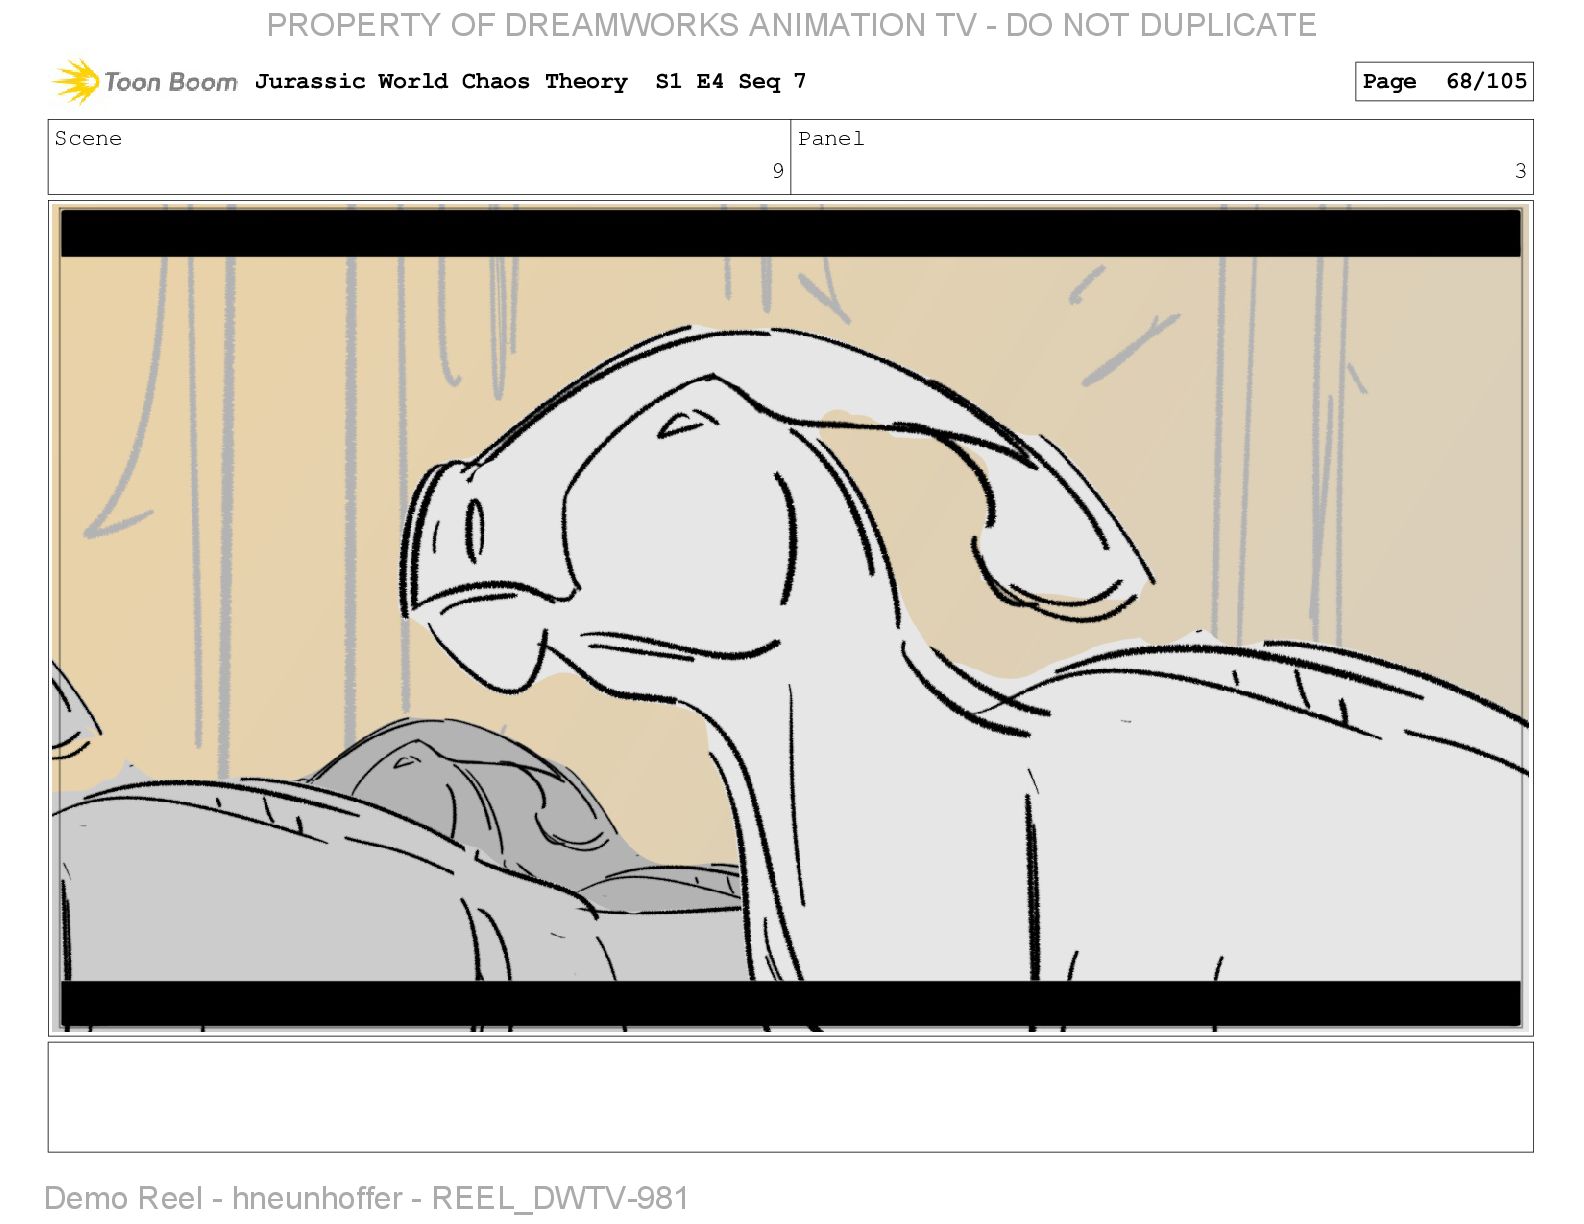Viewport: 1584px width, 1224px height.
Task: Click the storyboard panel drawing of the dinosaur
Action: coord(790,618)
